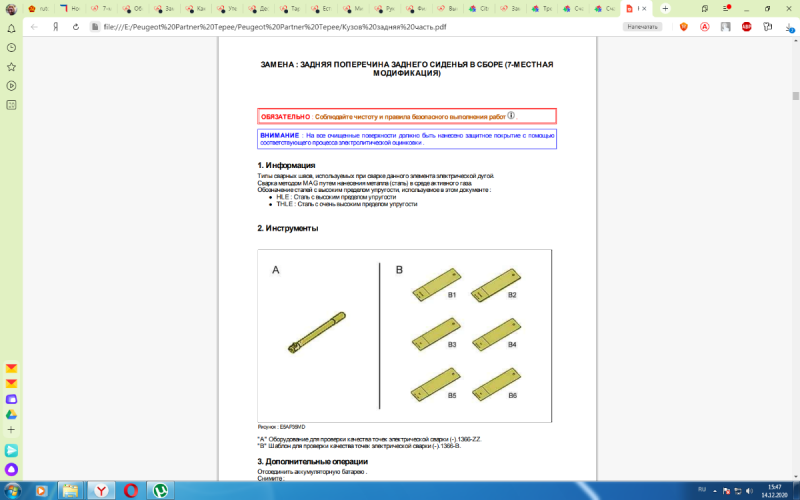Open Windows Media Player from taskbar
The height and width of the screenshot is (500, 800).
click(41, 491)
